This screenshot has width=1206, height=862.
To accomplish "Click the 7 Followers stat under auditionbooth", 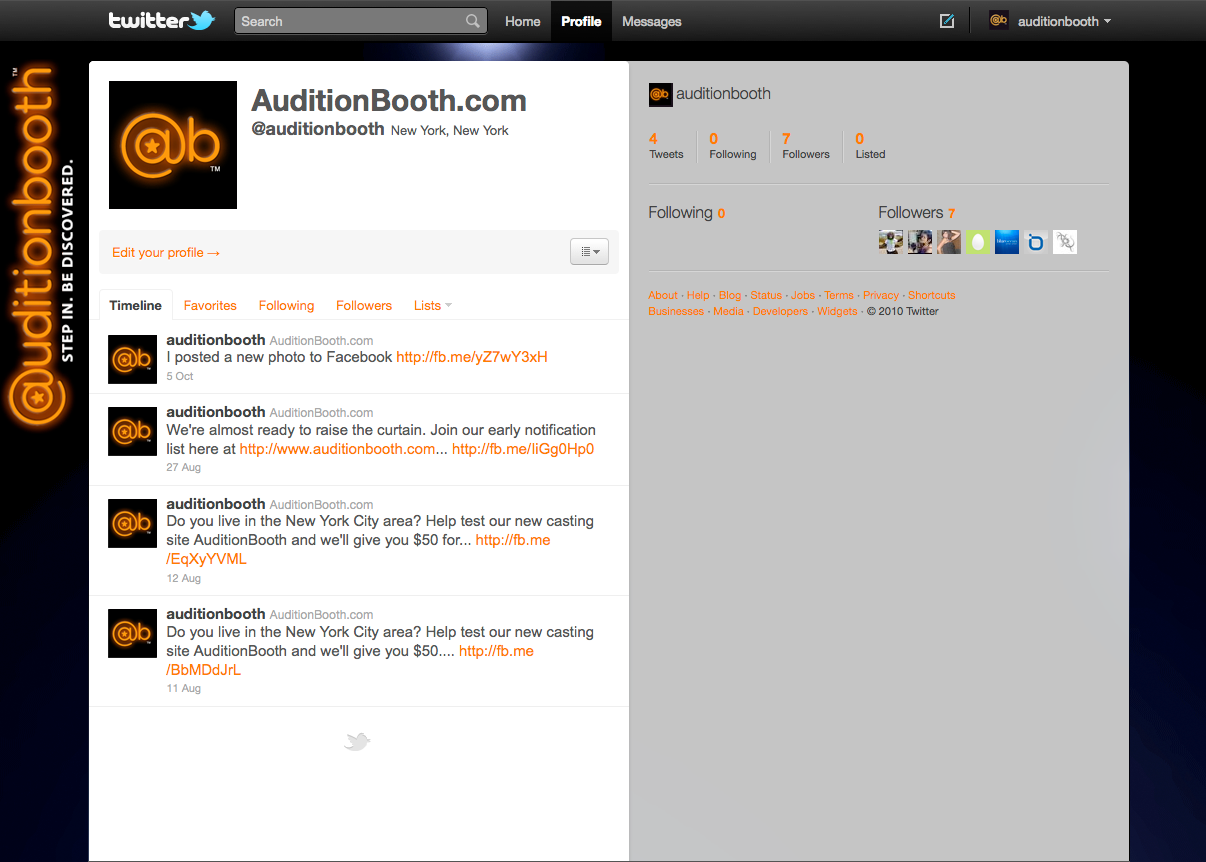I will point(806,146).
